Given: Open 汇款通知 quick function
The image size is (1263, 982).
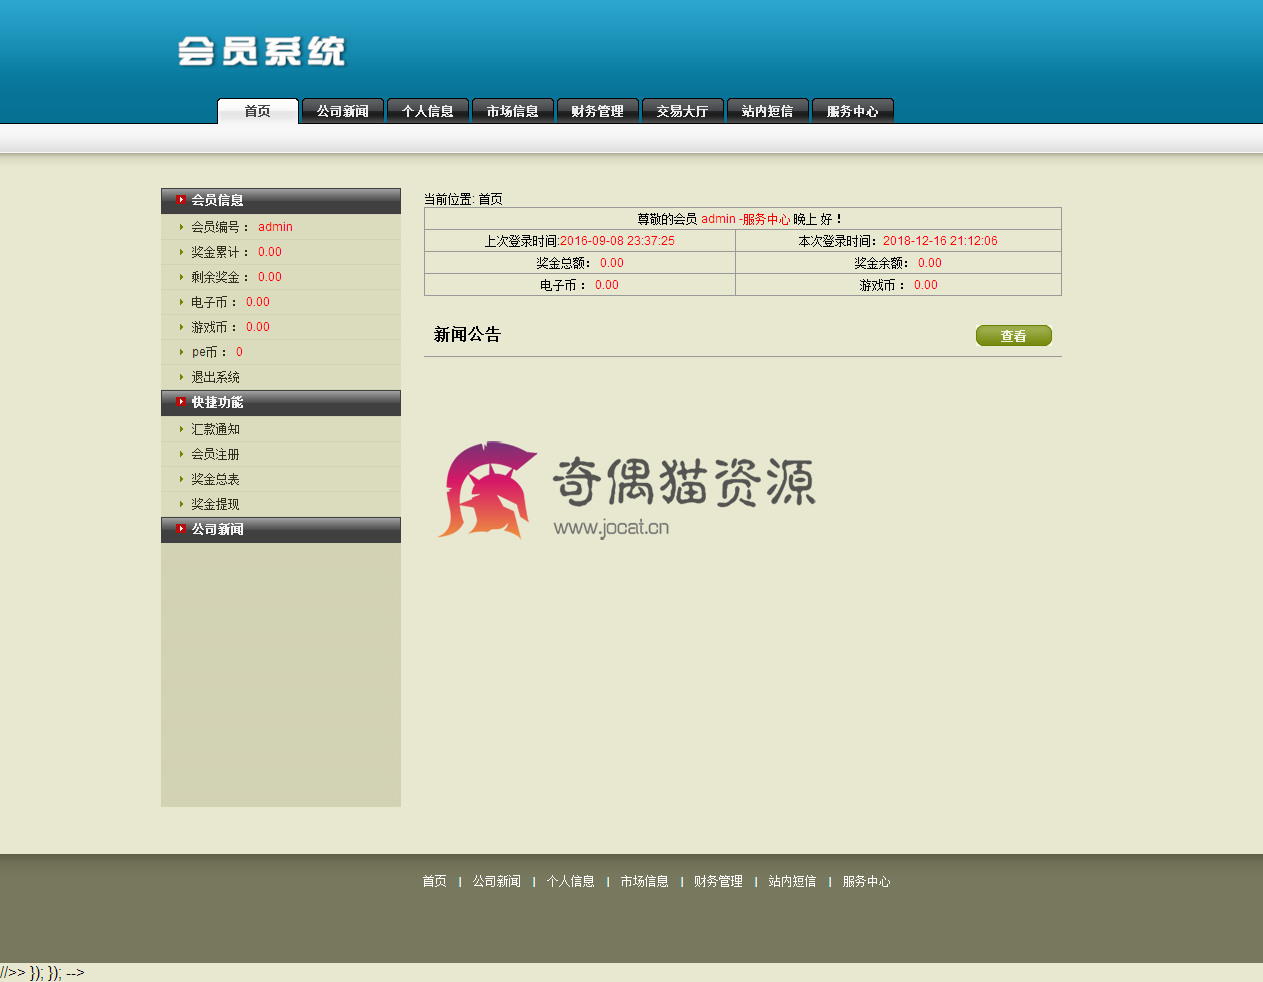Looking at the screenshot, I should point(216,429).
